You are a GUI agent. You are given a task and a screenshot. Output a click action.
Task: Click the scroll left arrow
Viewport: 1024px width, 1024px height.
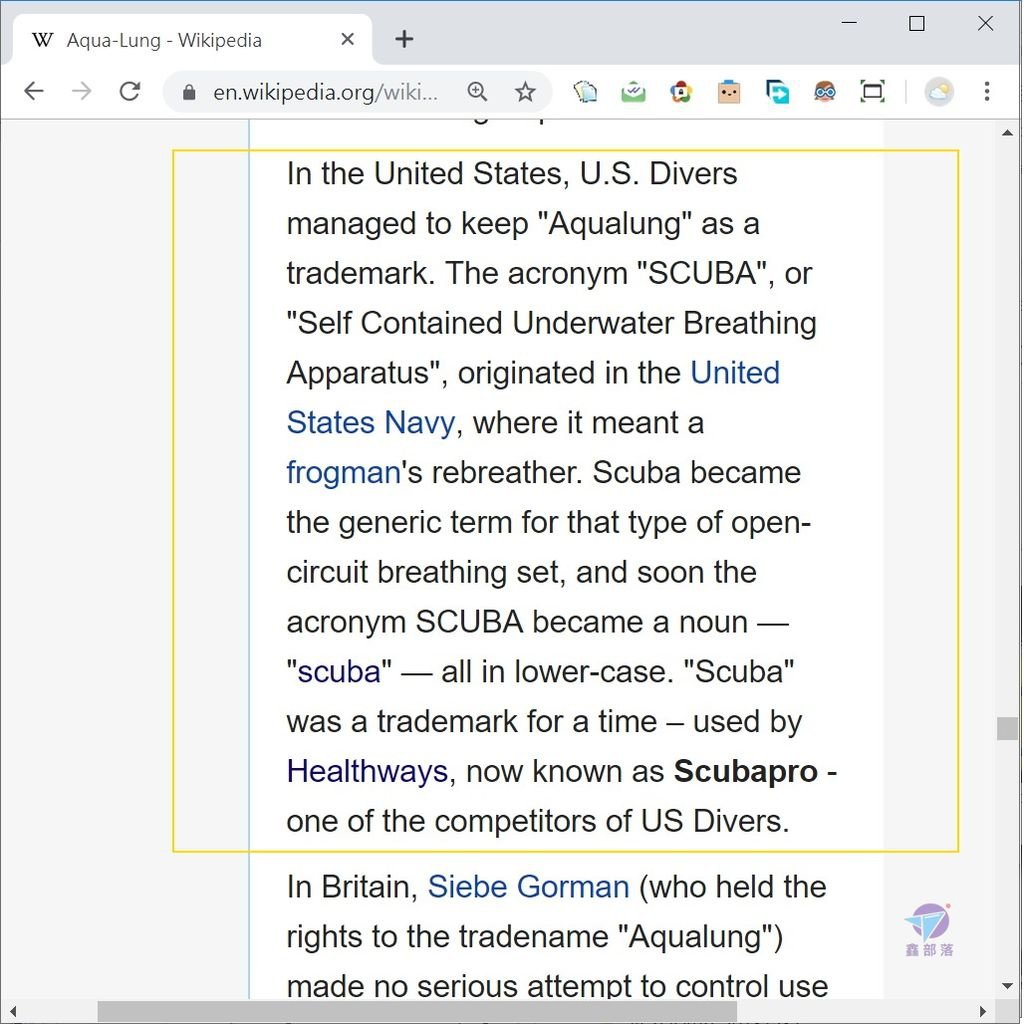point(13,1012)
